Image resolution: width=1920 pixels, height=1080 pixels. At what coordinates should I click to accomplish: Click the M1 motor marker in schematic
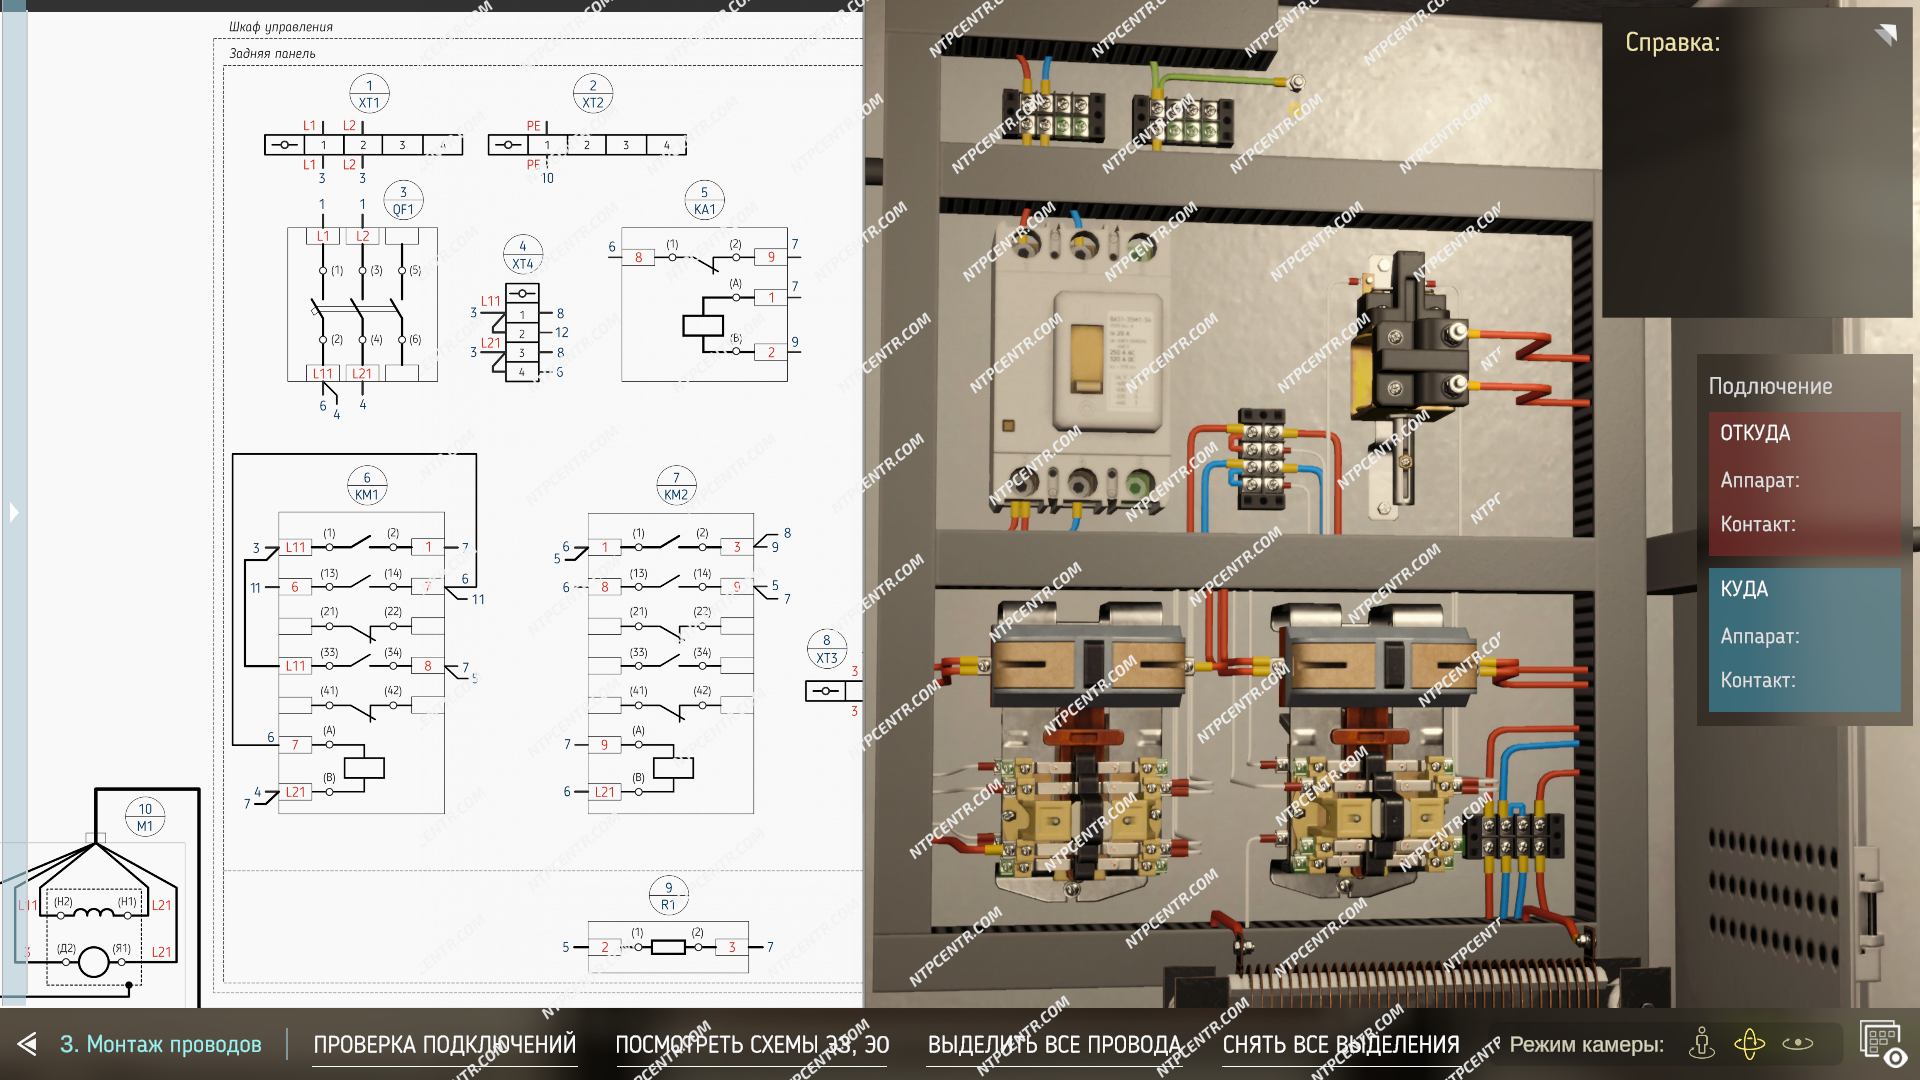[x=145, y=817]
